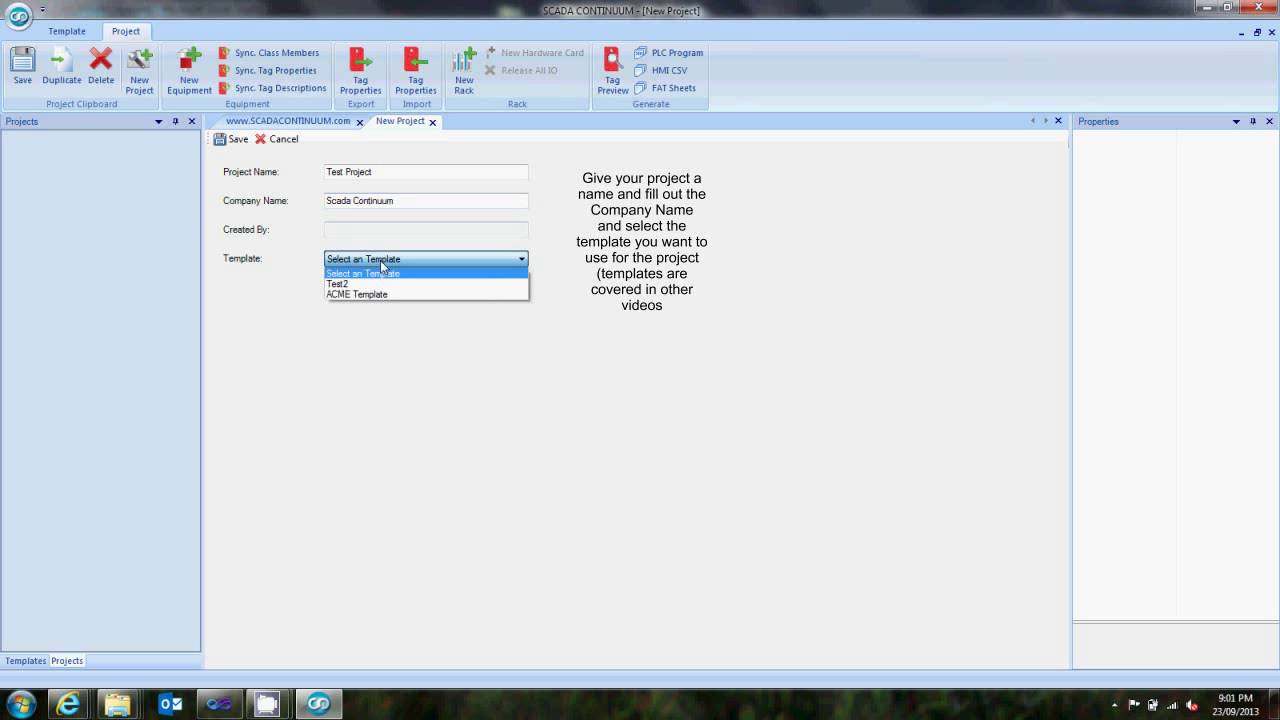Cancel the new project form
Screen dimensions: 1280x720
(277, 139)
